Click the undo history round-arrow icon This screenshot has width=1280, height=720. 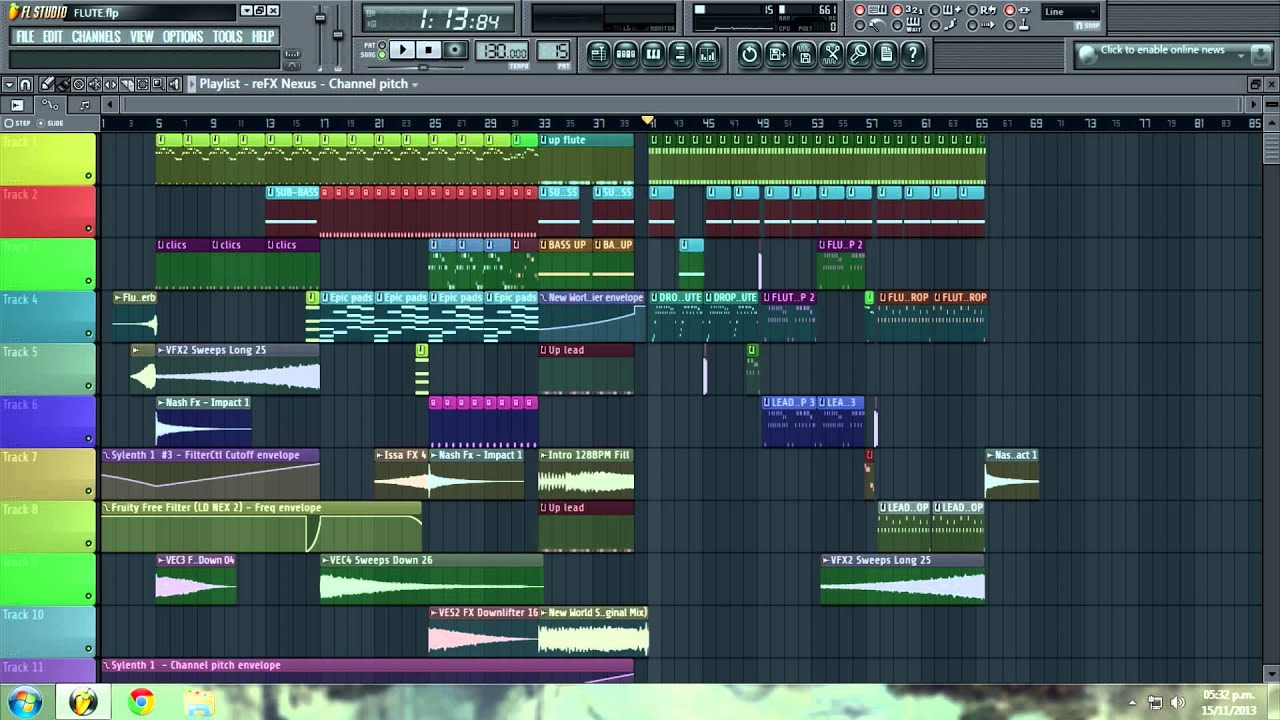(x=749, y=54)
